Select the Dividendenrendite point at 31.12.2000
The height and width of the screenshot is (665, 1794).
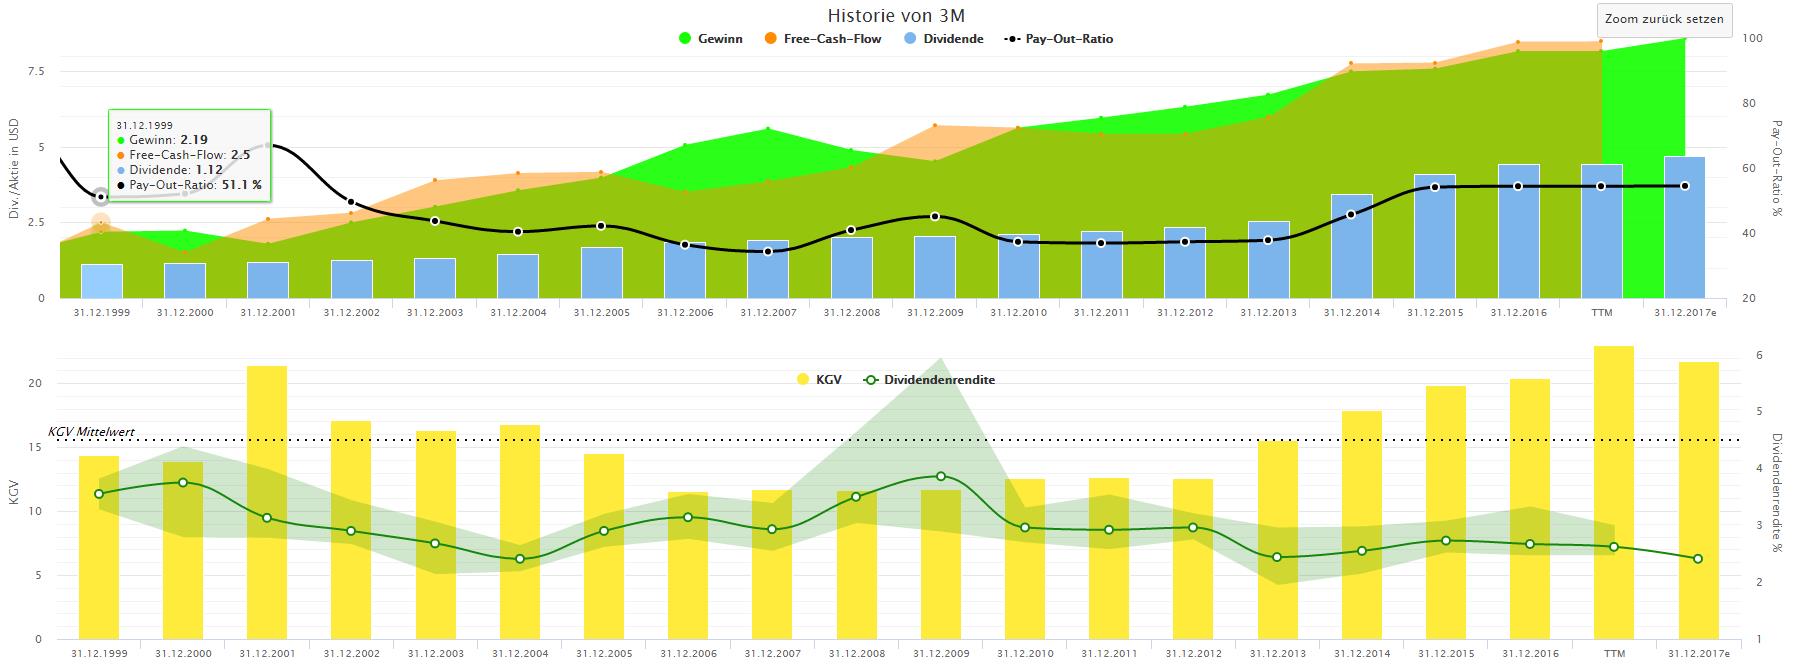pos(183,483)
